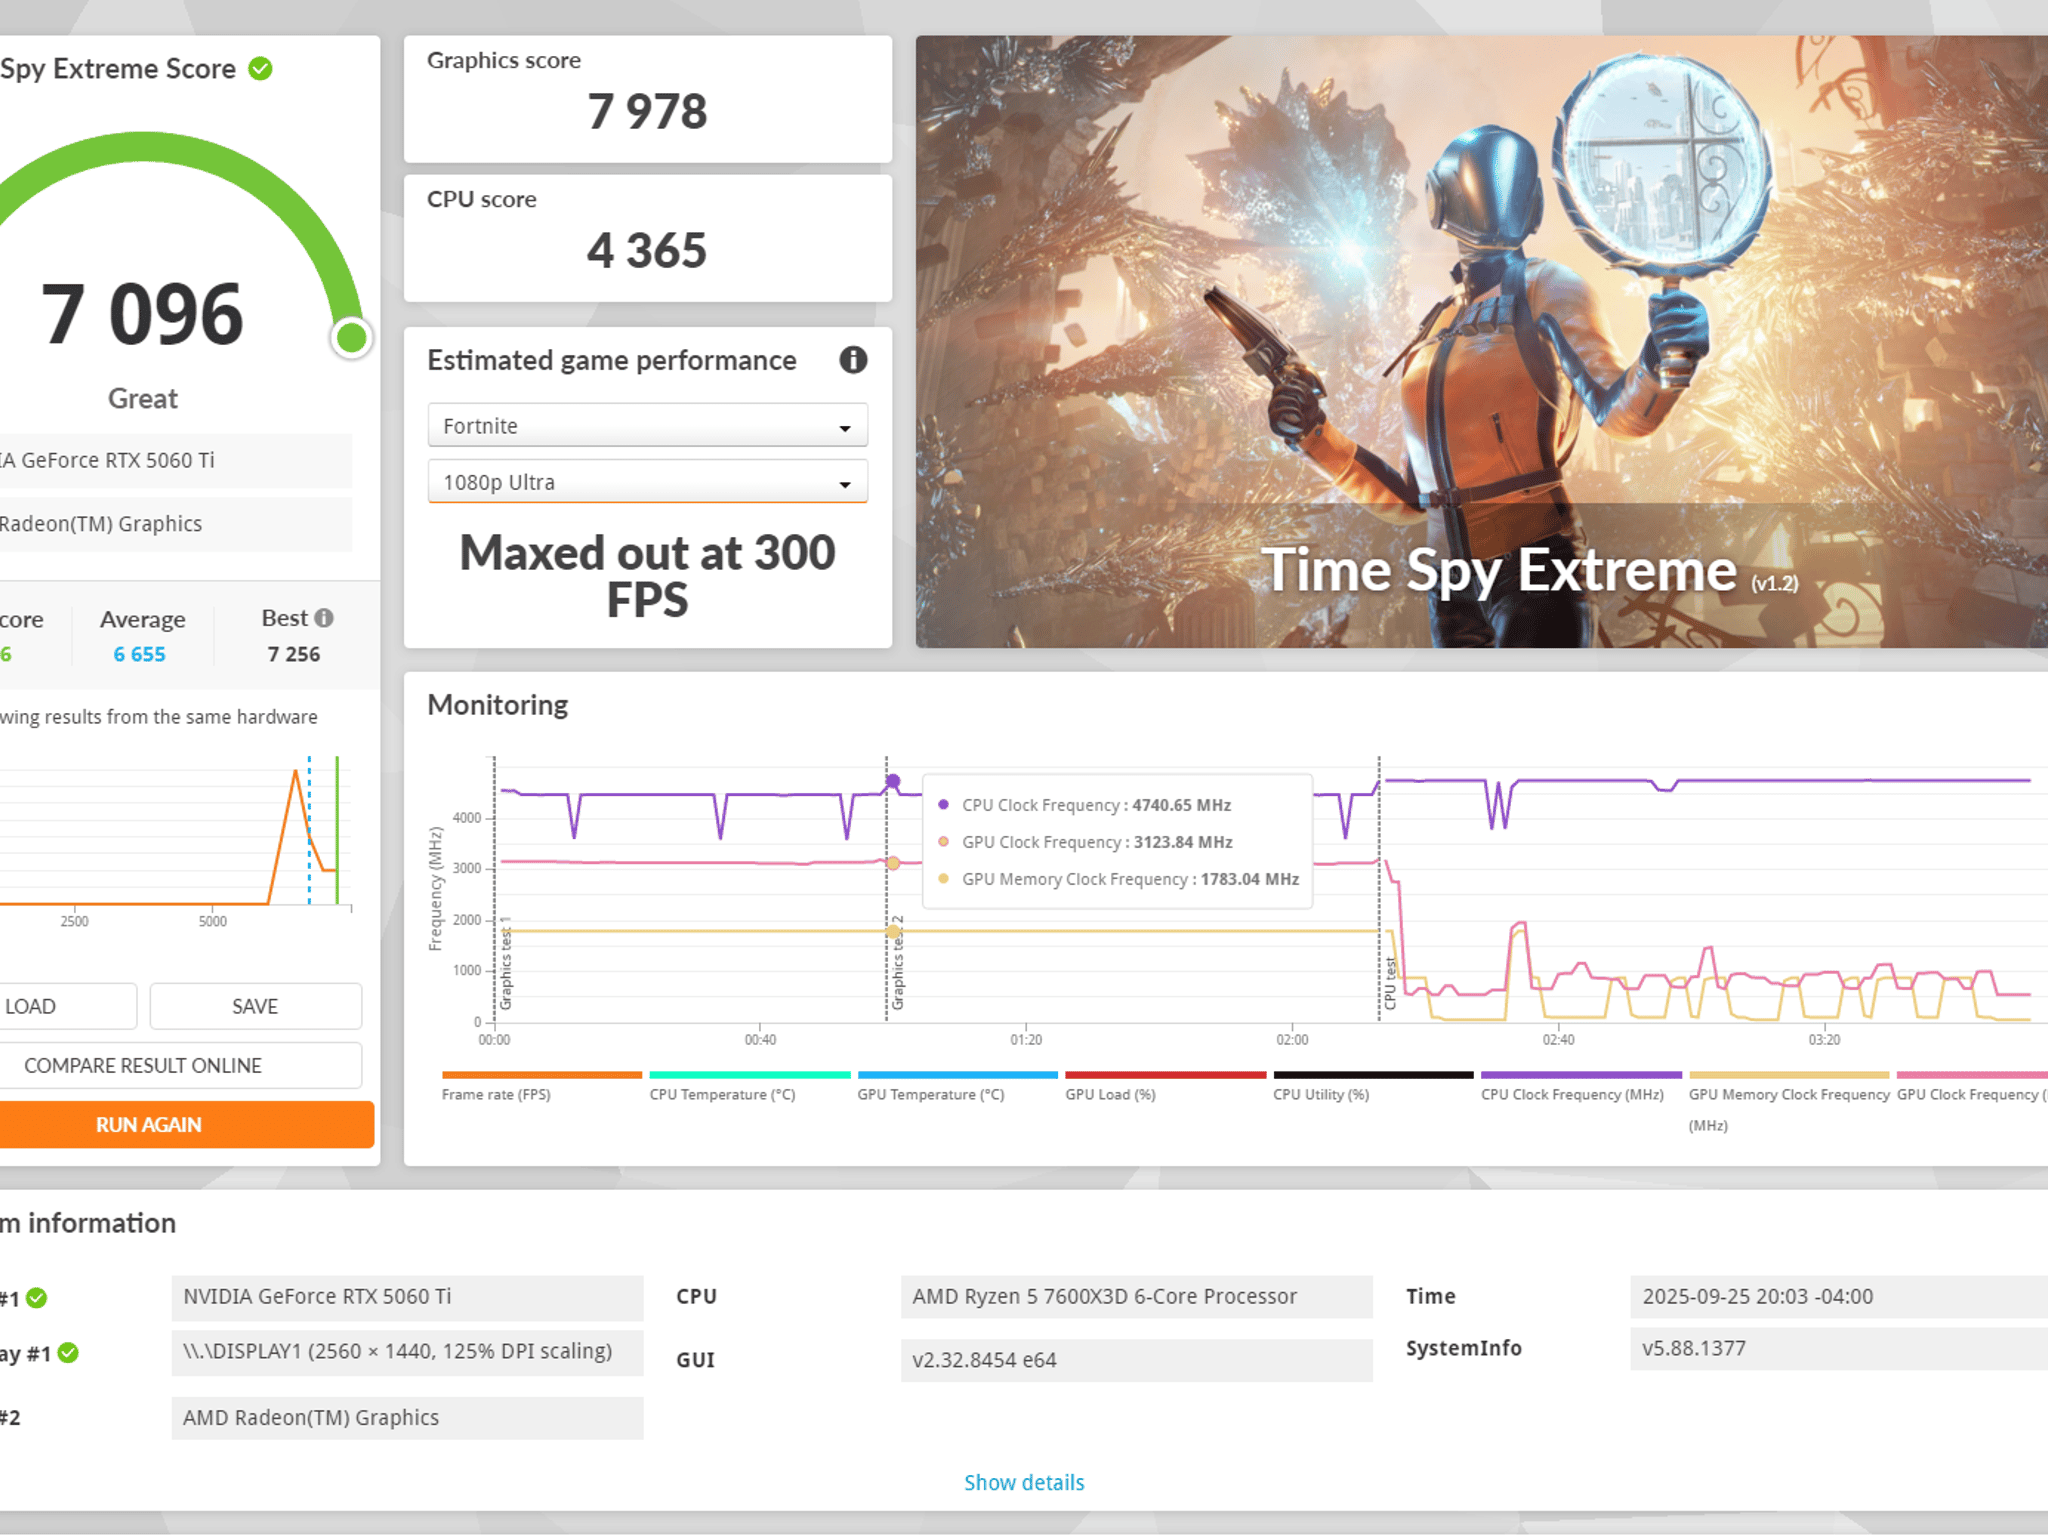Toggle Frame rate (FPS) legend series
This screenshot has height=1536, width=2048.
click(x=541, y=1087)
